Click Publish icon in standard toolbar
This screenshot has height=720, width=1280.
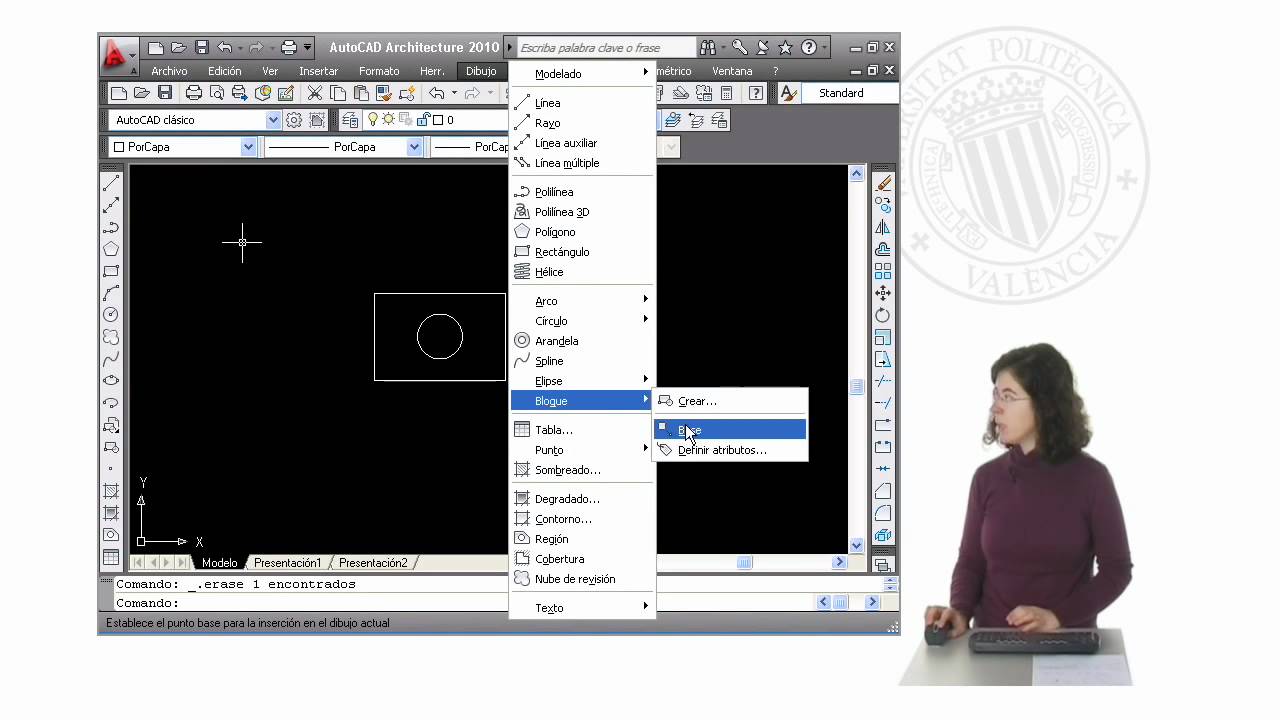click(x=239, y=93)
